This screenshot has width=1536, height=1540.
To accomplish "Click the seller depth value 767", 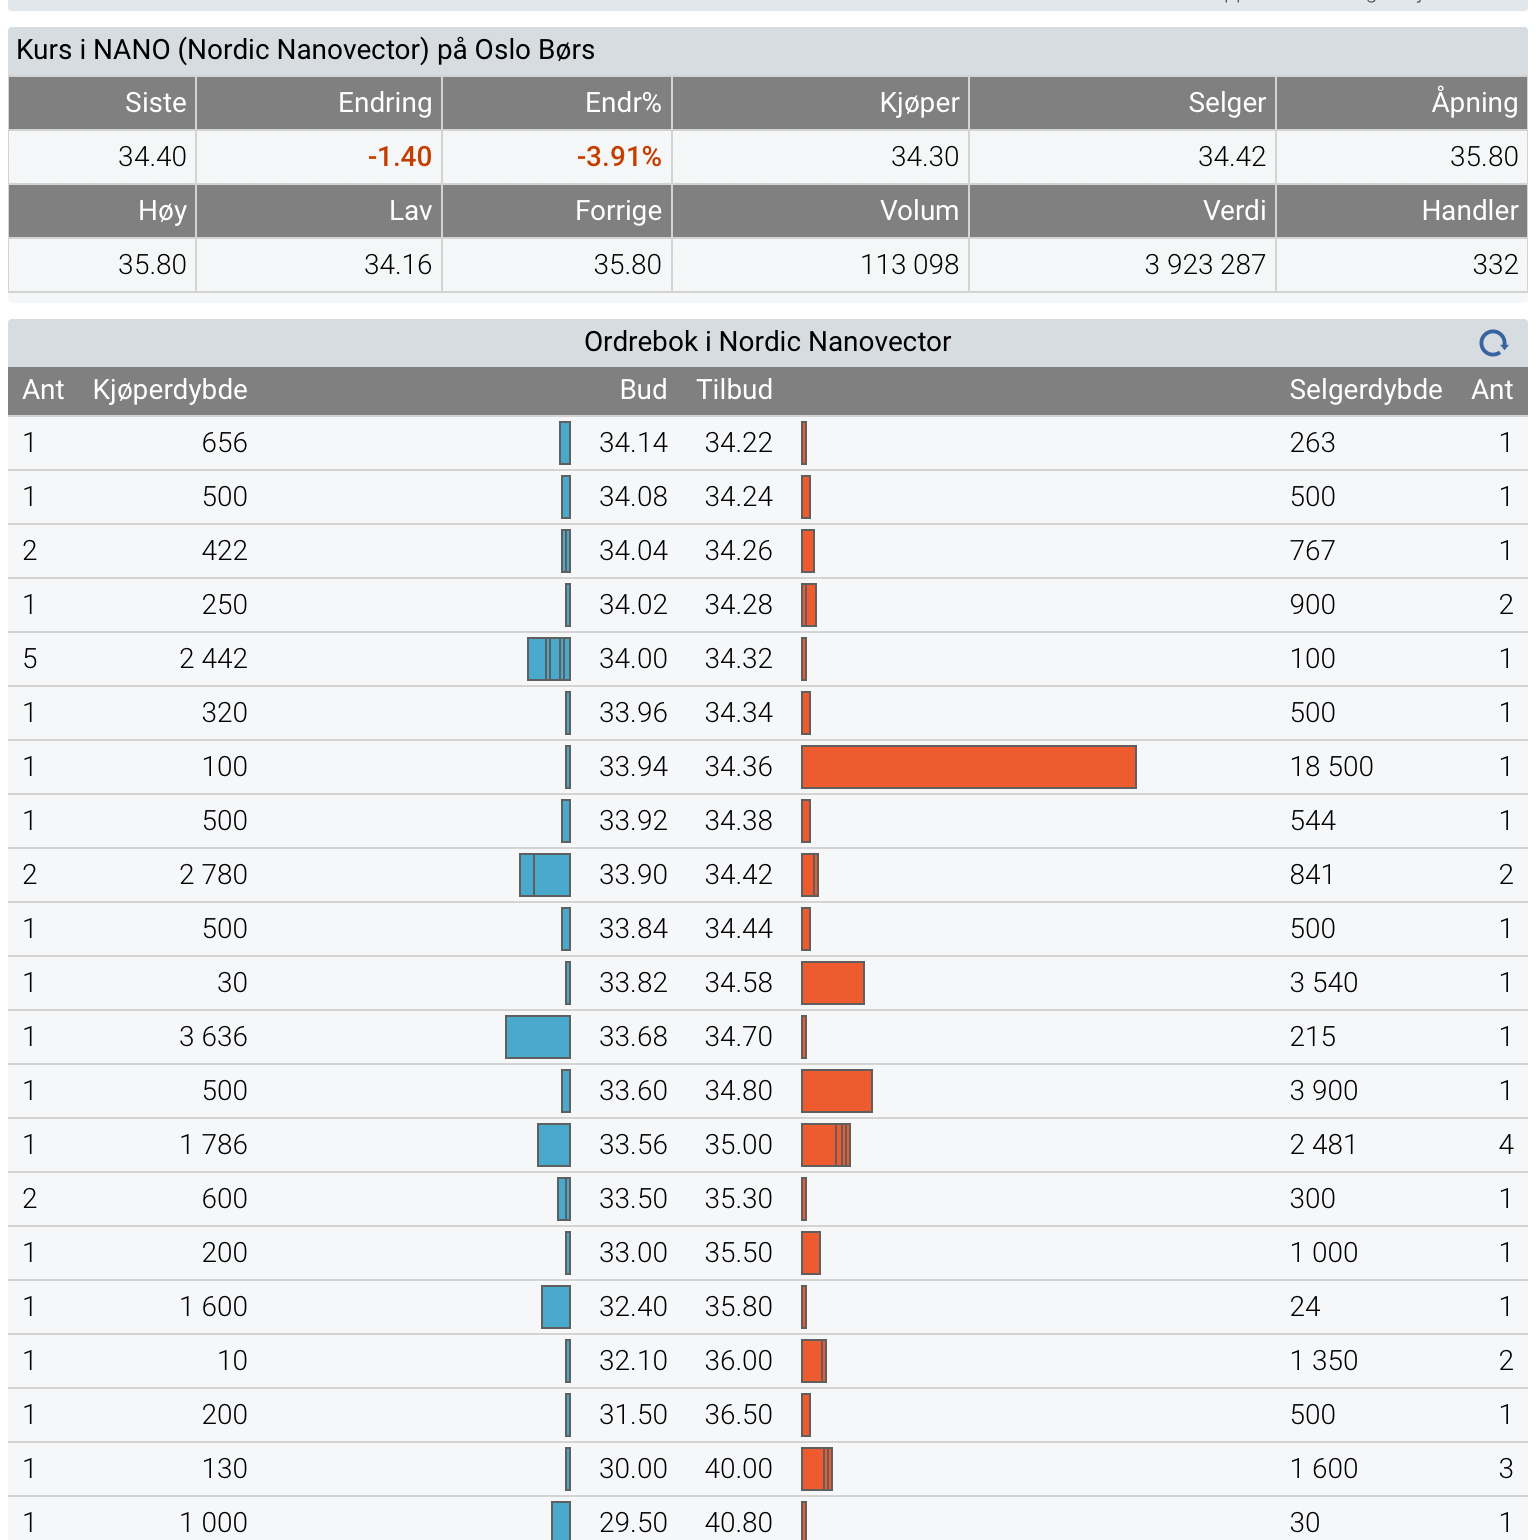I will [x=1313, y=551].
